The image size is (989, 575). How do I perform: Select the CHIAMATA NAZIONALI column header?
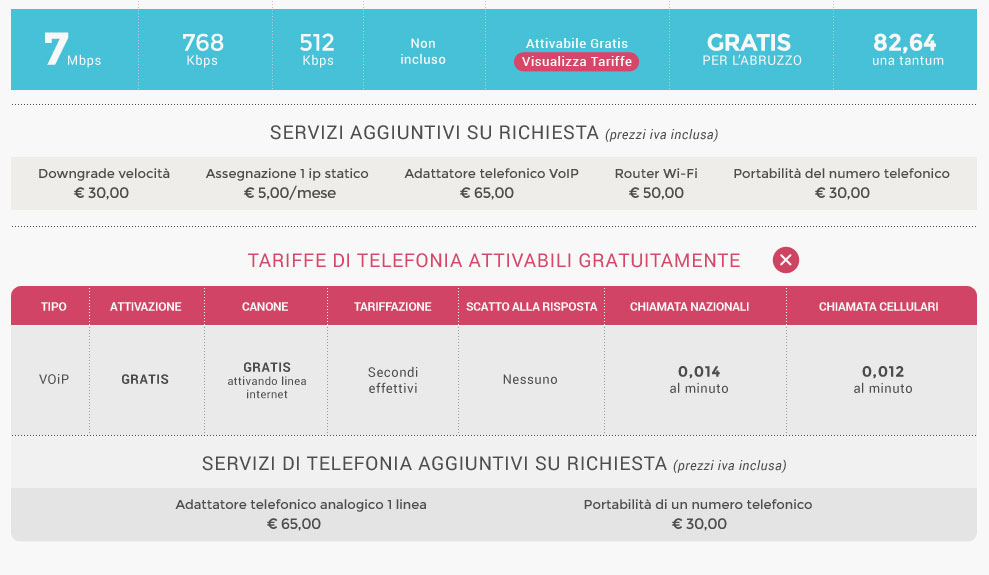tap(689, 306)
